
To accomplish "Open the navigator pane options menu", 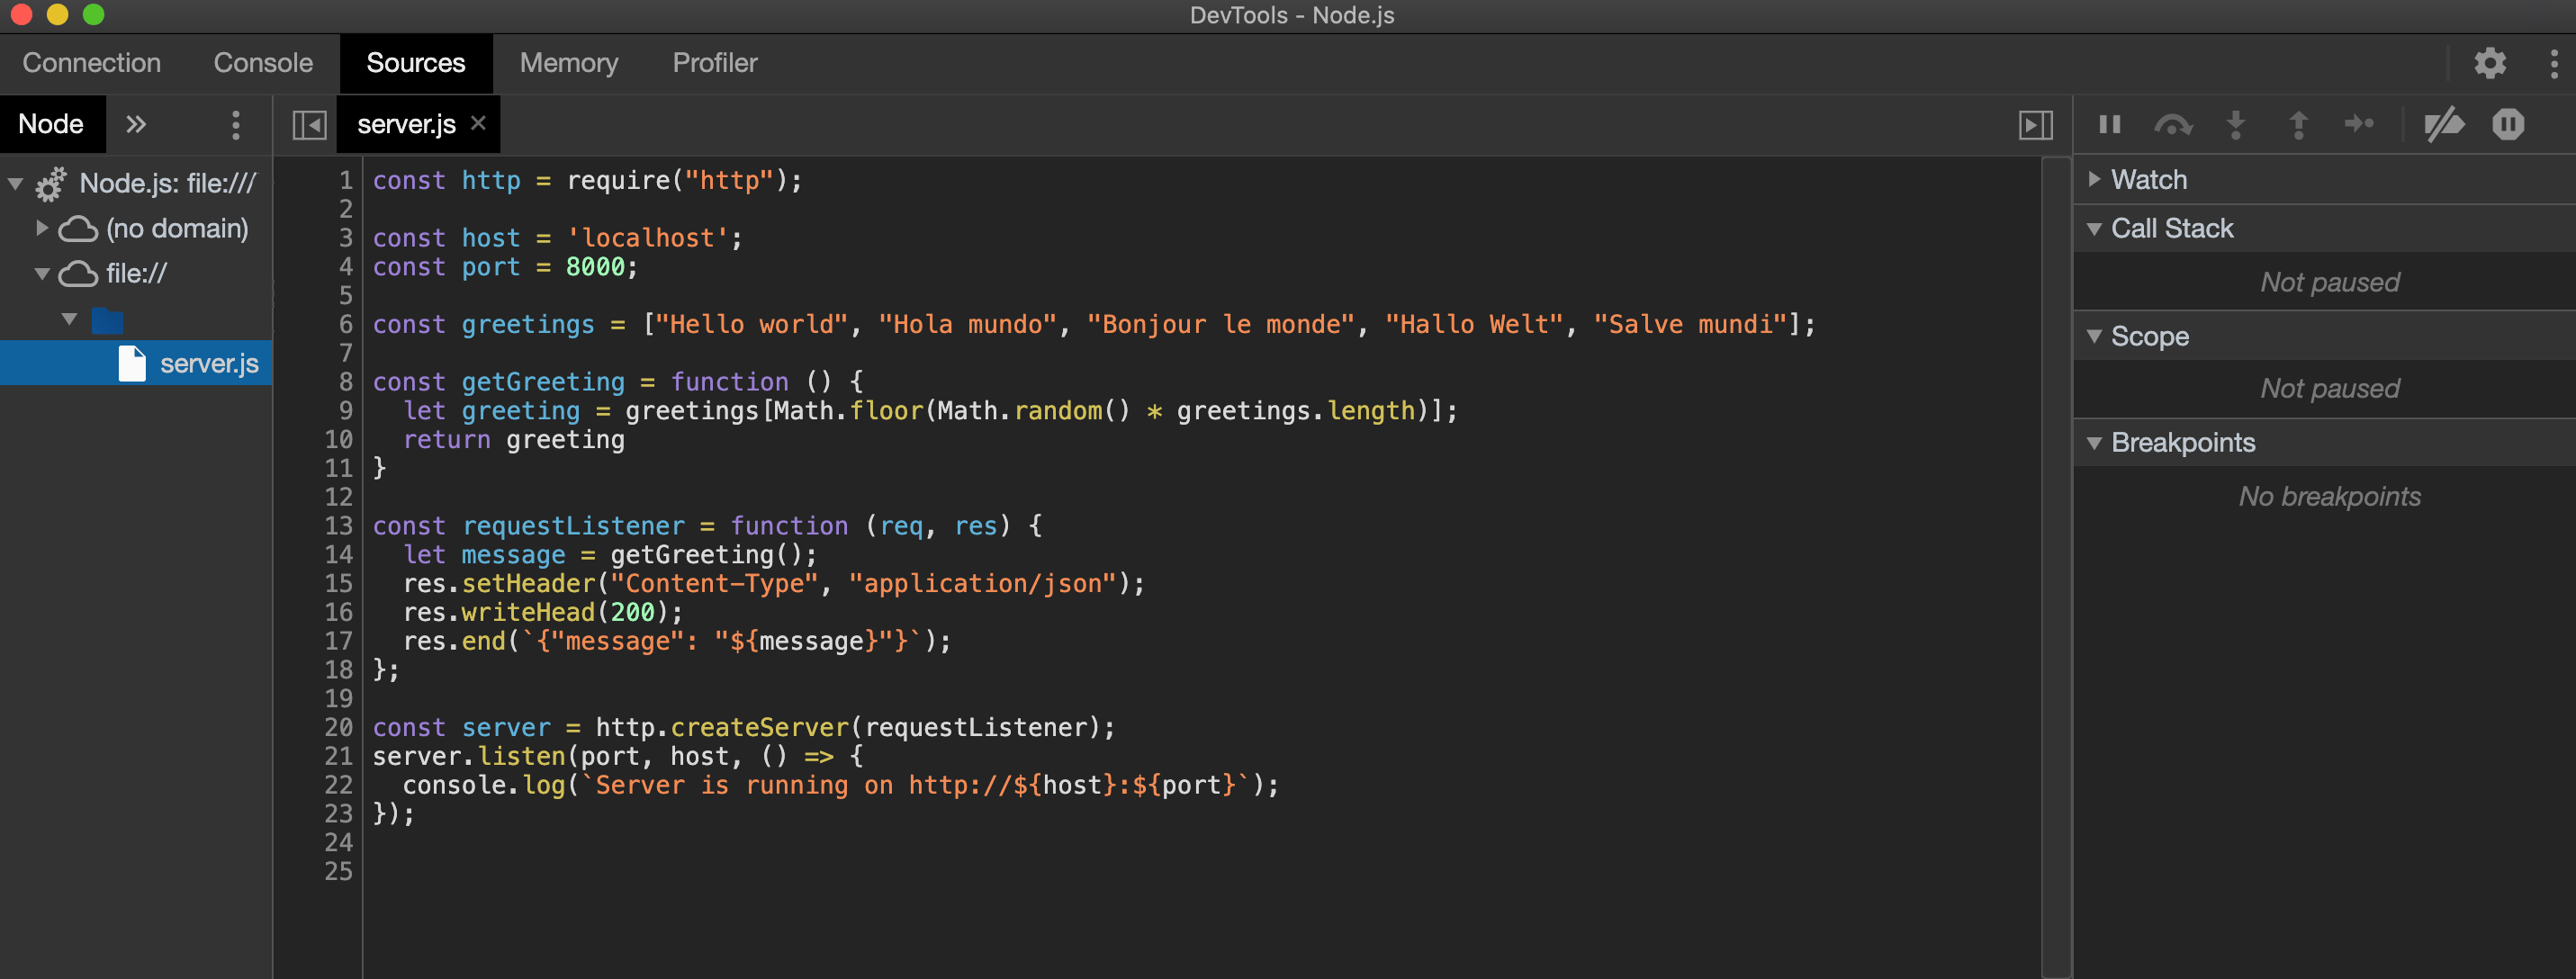I will pos(236,125).
